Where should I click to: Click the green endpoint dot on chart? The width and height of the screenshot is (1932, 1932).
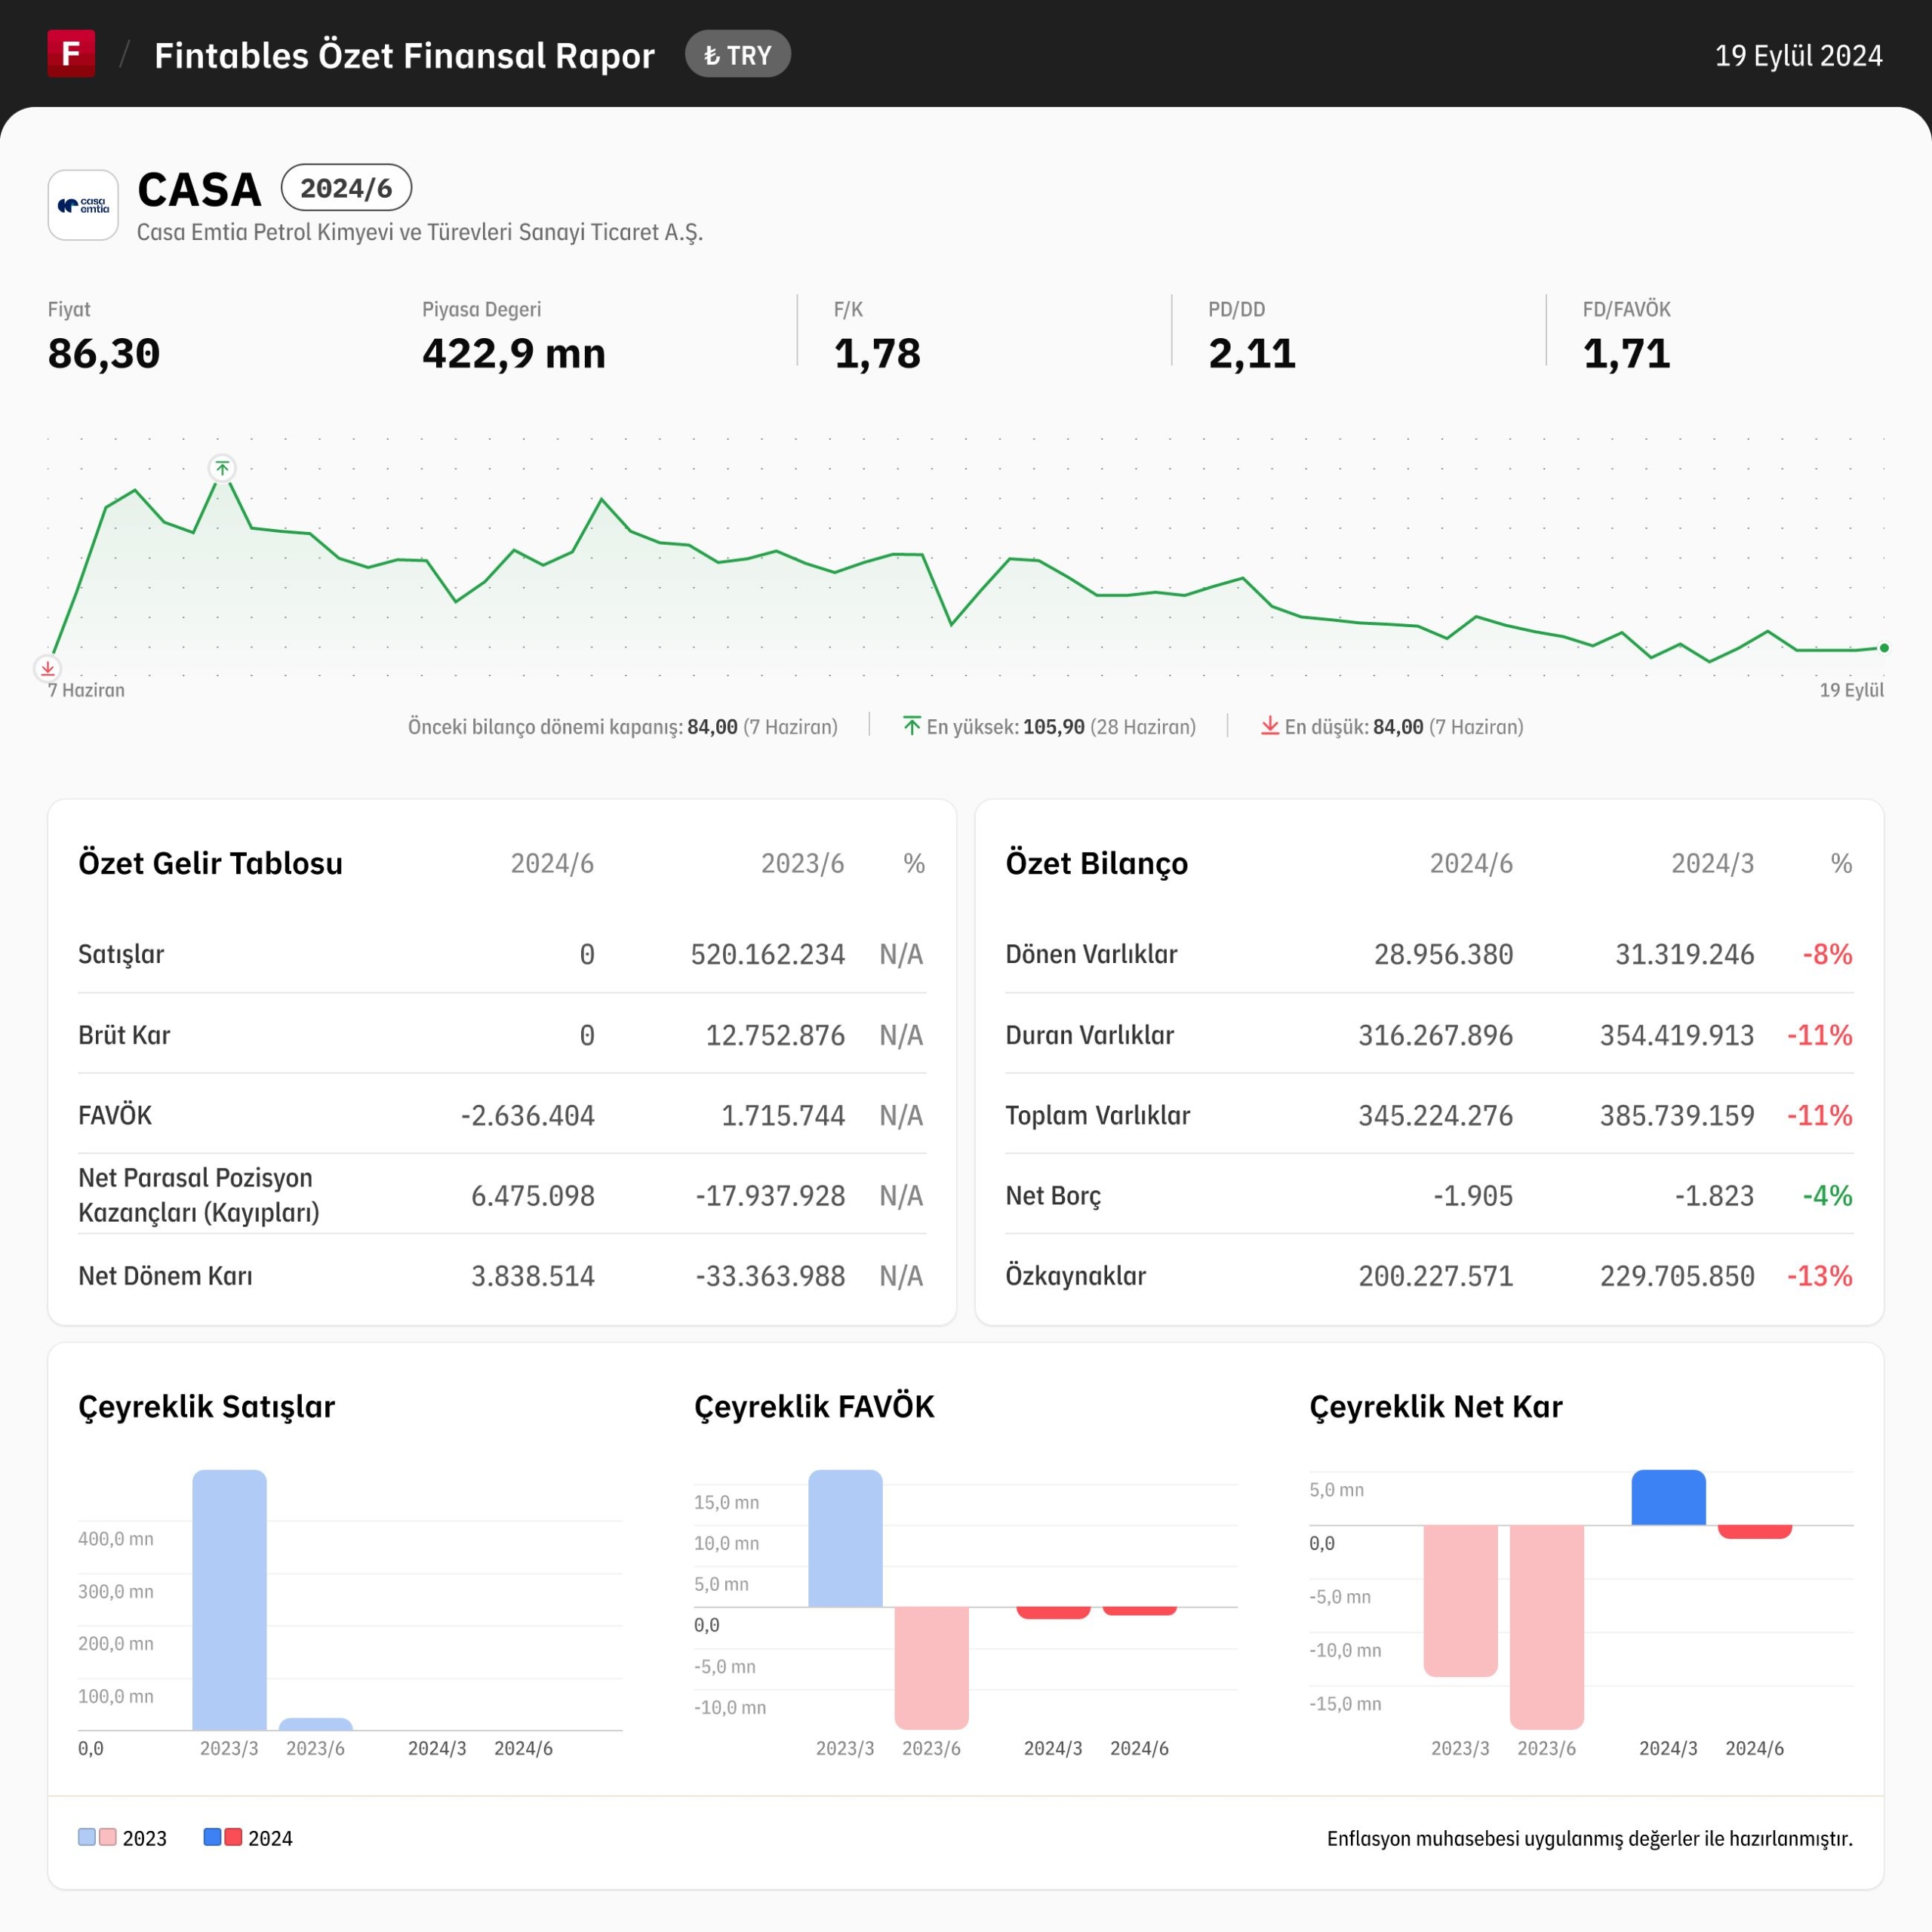(x=1884, y=648)
